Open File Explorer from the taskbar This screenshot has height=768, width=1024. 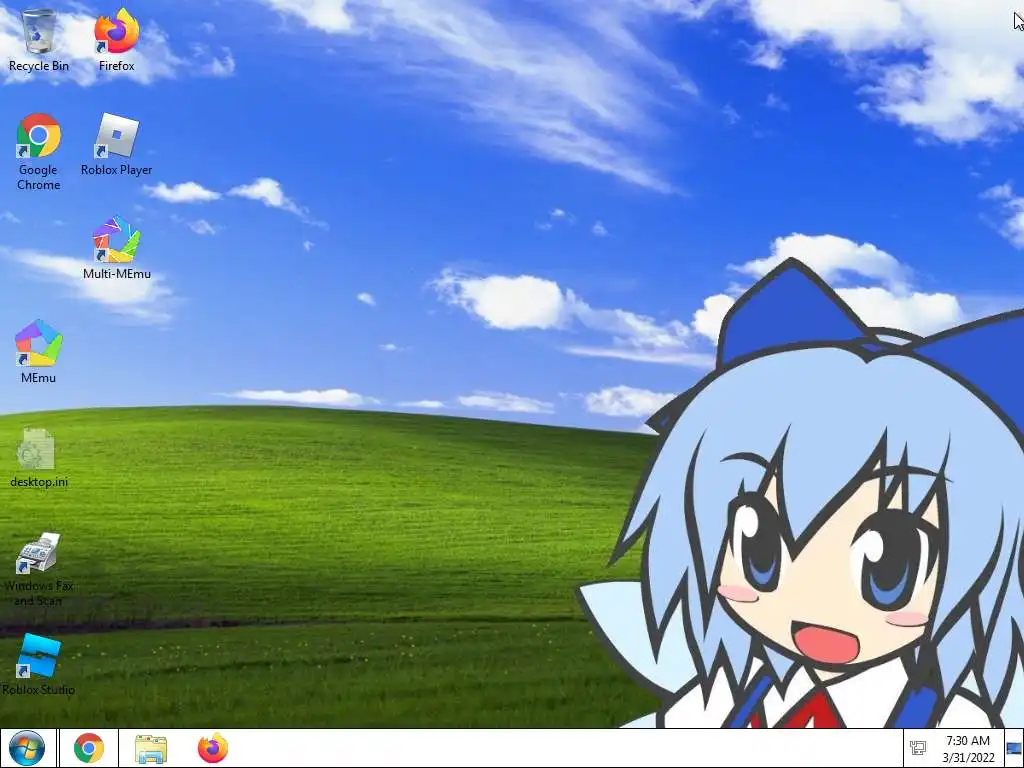(151, 748)
